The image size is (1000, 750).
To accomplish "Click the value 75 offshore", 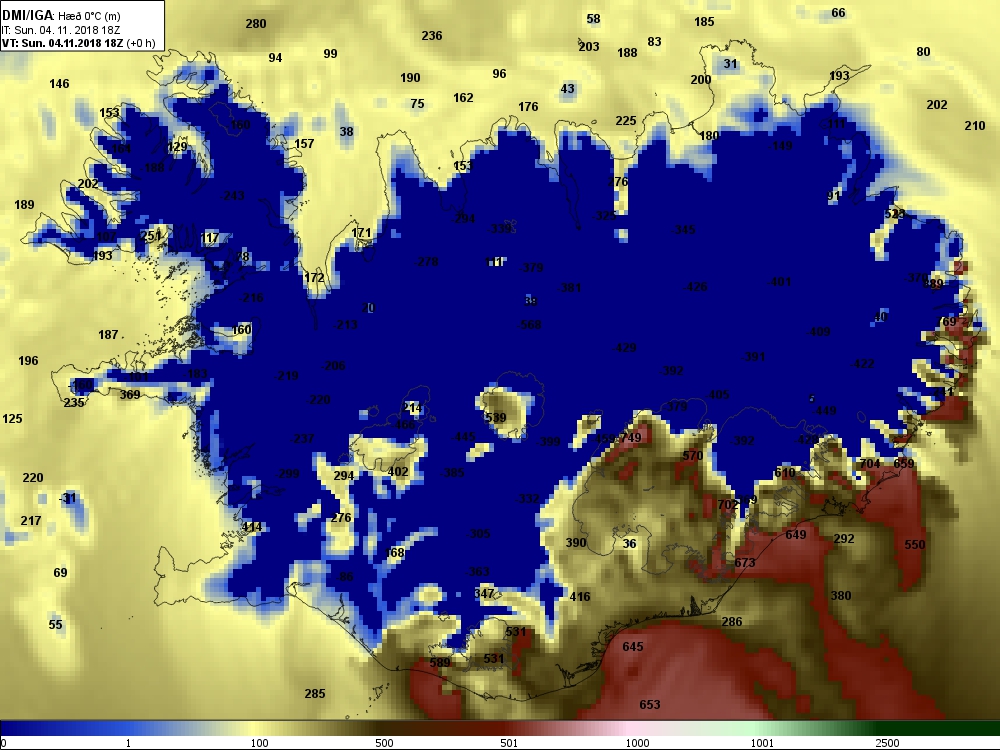I will click(417, 103).
